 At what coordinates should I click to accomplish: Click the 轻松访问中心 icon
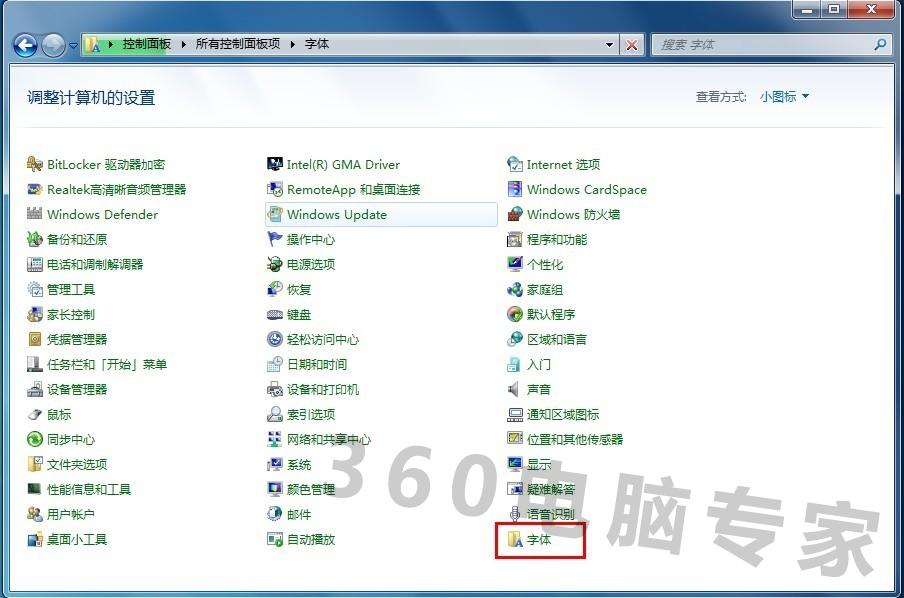tap(274, 339)
